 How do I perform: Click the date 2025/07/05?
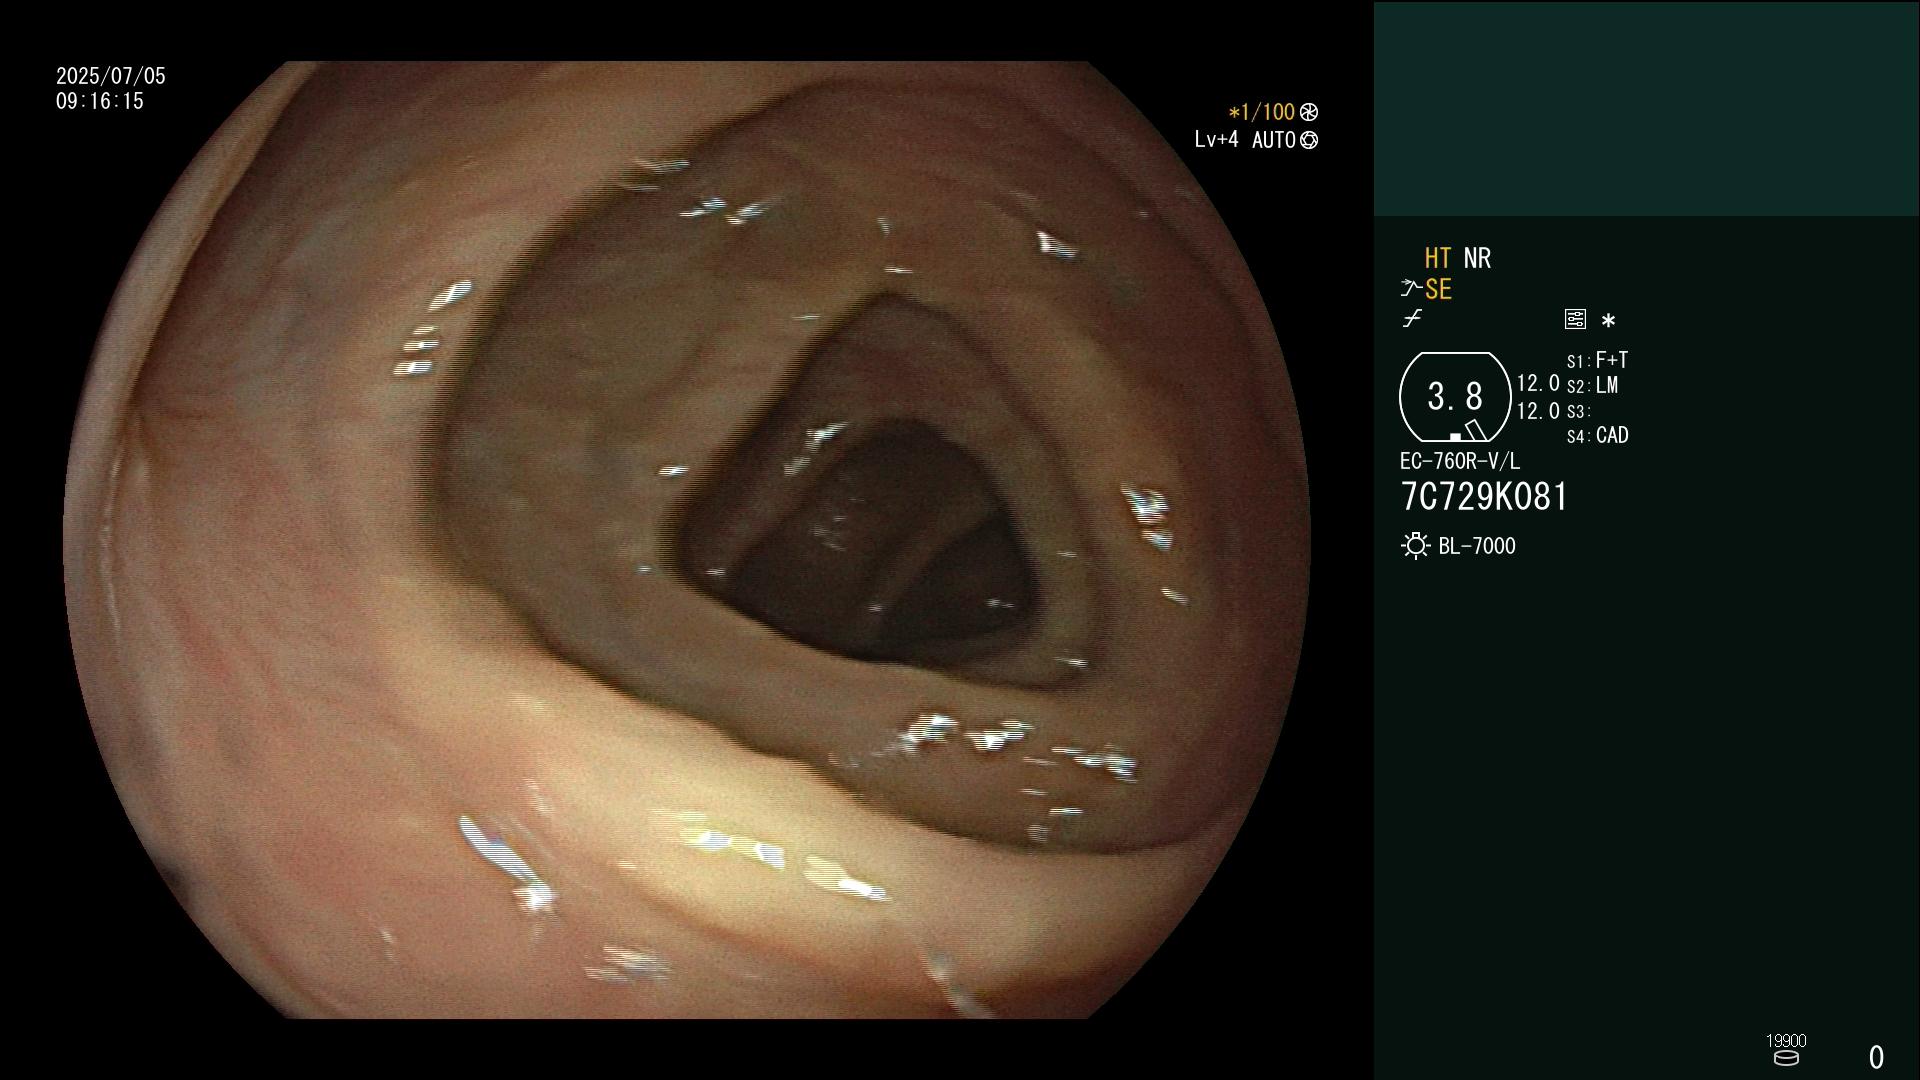(111, 76)
